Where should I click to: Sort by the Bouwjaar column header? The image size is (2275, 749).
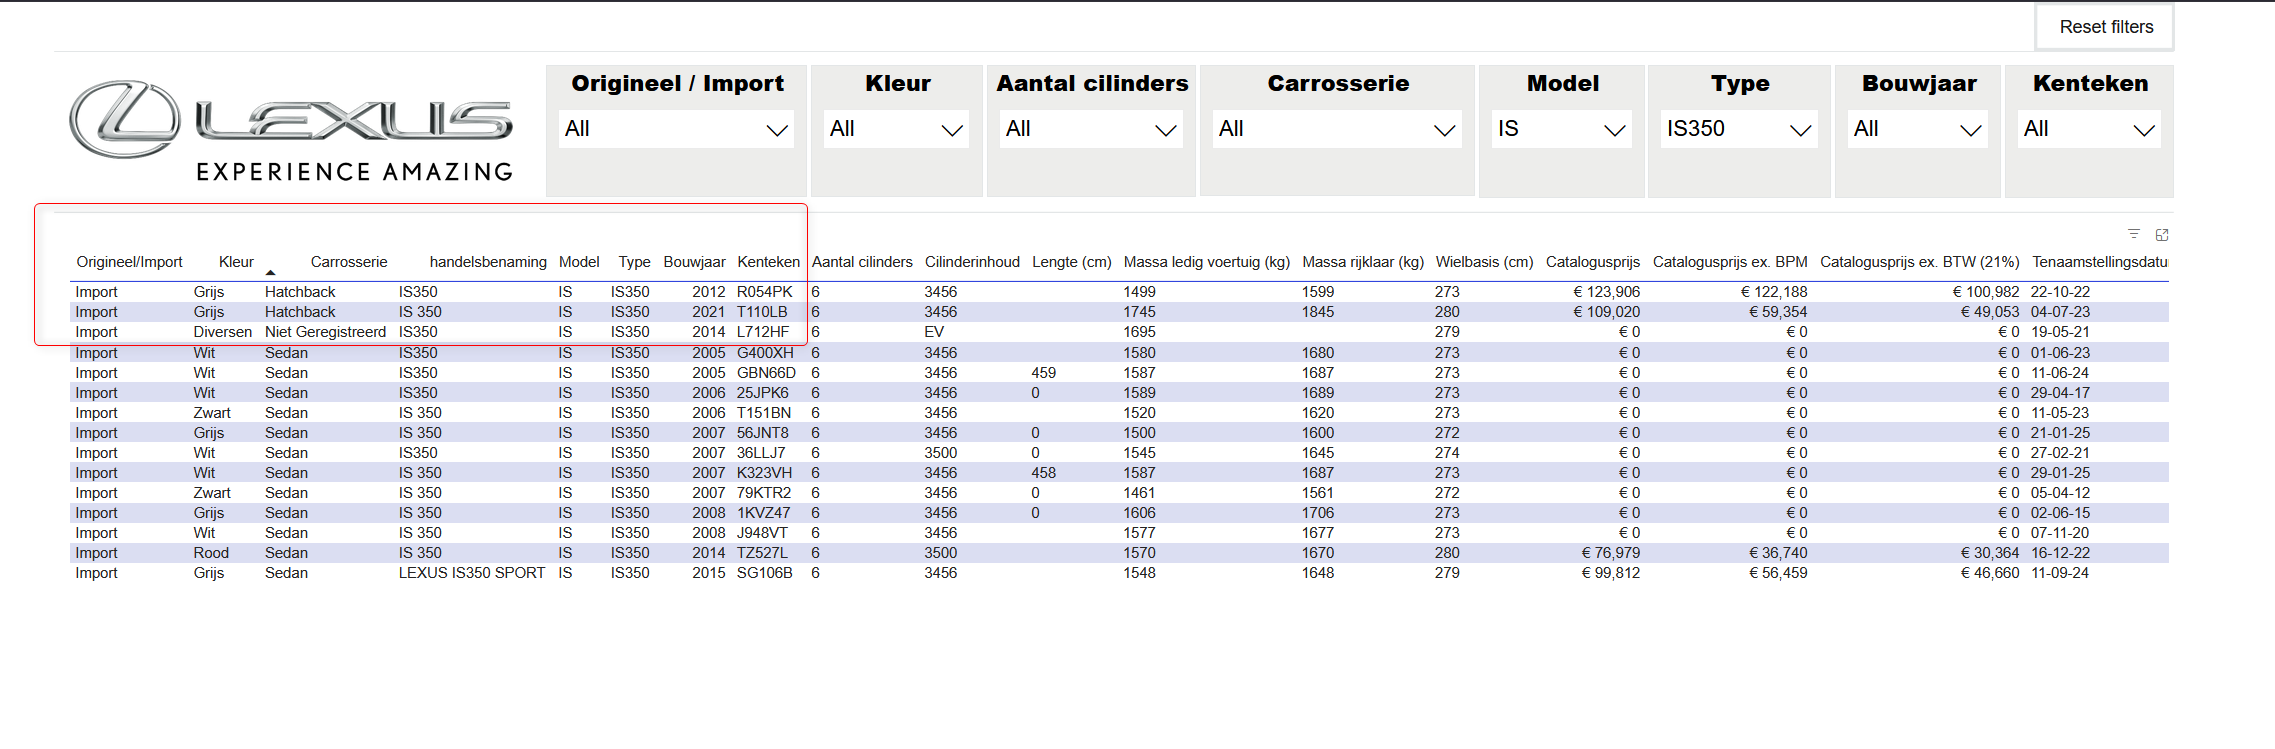point(694,262)
